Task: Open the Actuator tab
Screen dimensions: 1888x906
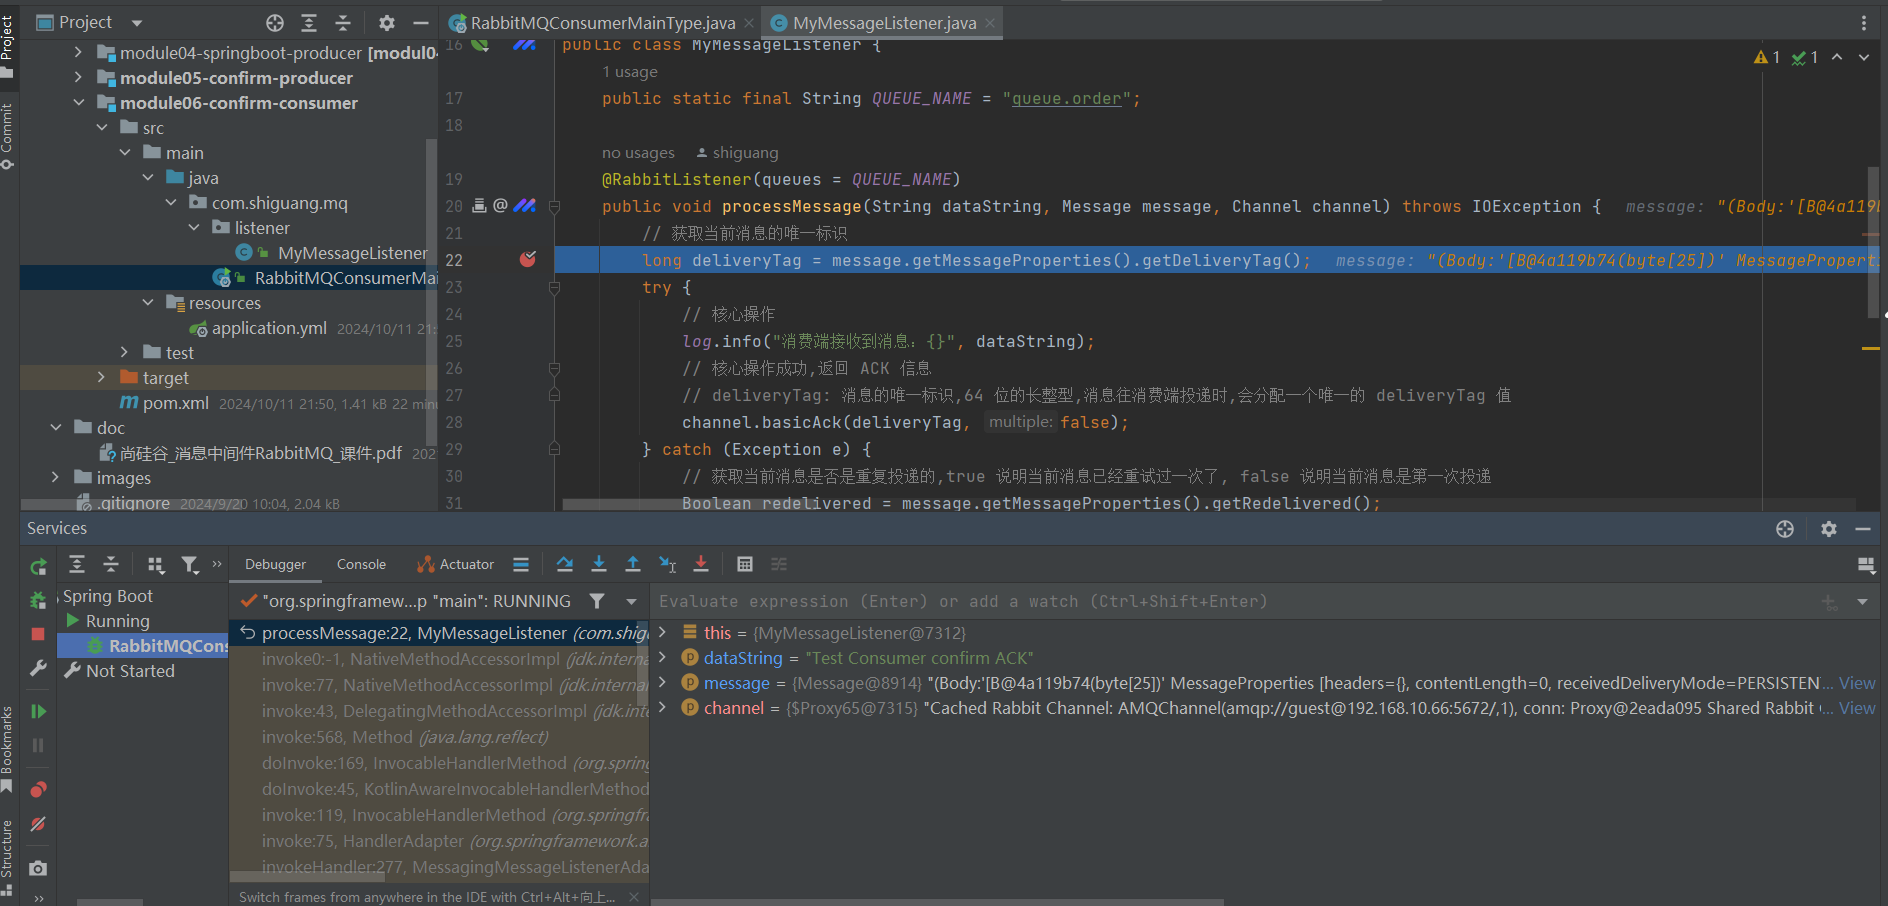Action: tap(456, 564)
